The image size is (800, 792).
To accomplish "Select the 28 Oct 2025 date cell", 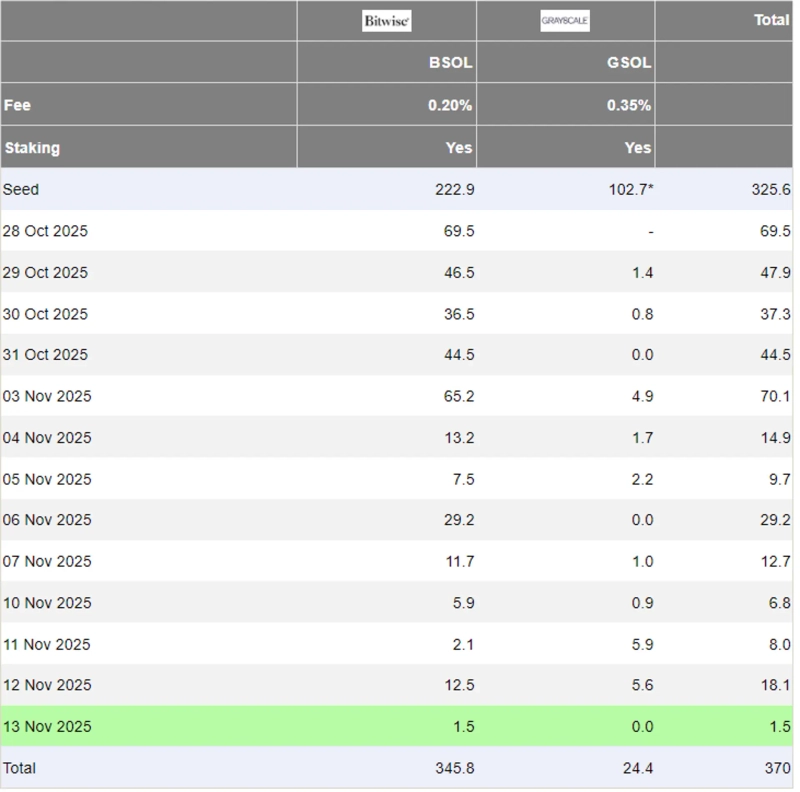I will point(46,231).
